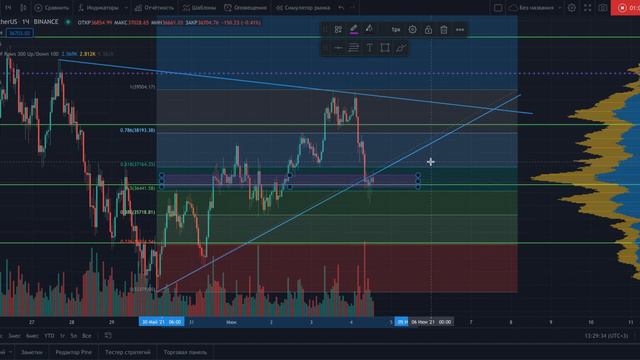Select the Fibonacci retracement favorite tool
Image resolution: width=640 pixels, height=360 pixels.
[x=353, y=48]
